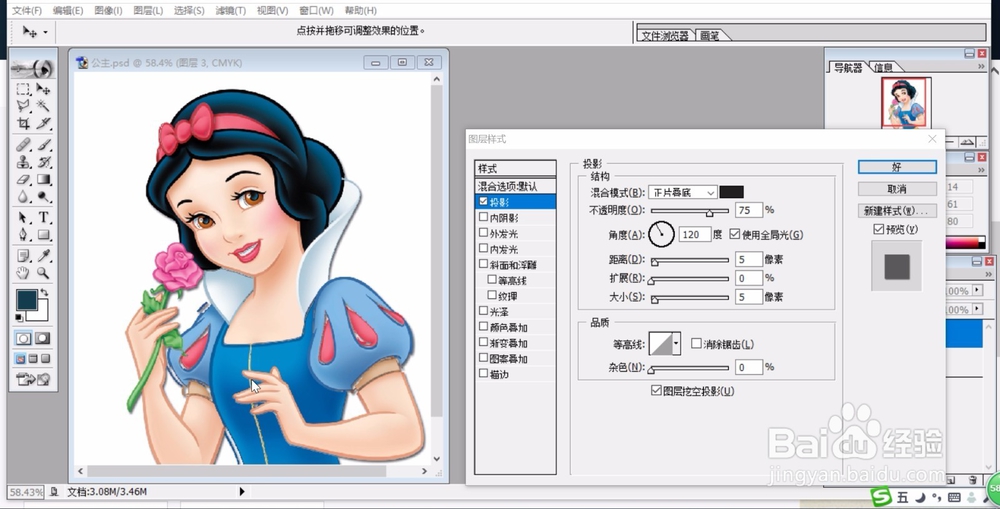This screenshot has width=1000, height=509.
Task: Enable the 描边 style checkbox
Action: (x=483, y=374)
